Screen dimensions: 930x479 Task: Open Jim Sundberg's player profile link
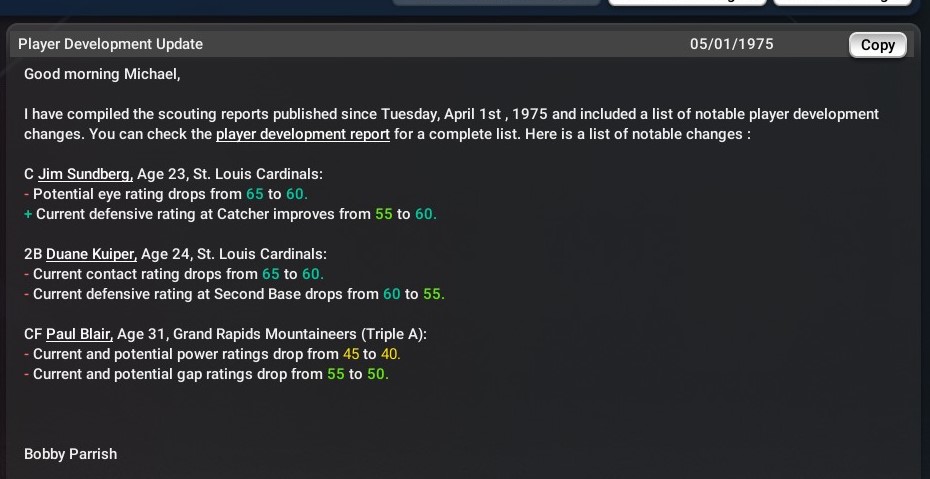86,174
